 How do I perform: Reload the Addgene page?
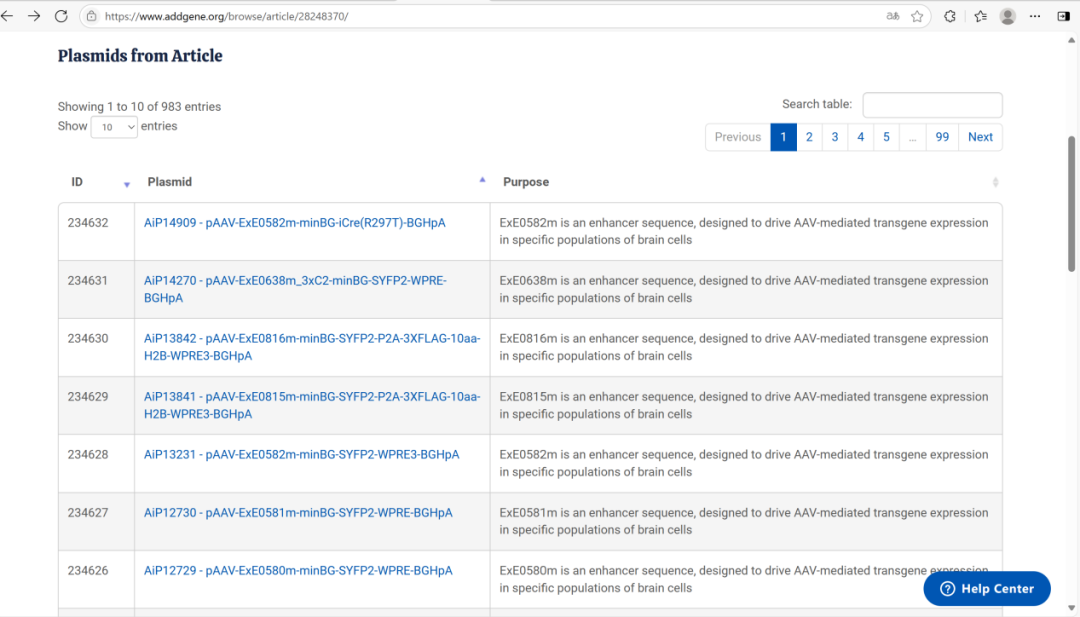coord(61,16)
